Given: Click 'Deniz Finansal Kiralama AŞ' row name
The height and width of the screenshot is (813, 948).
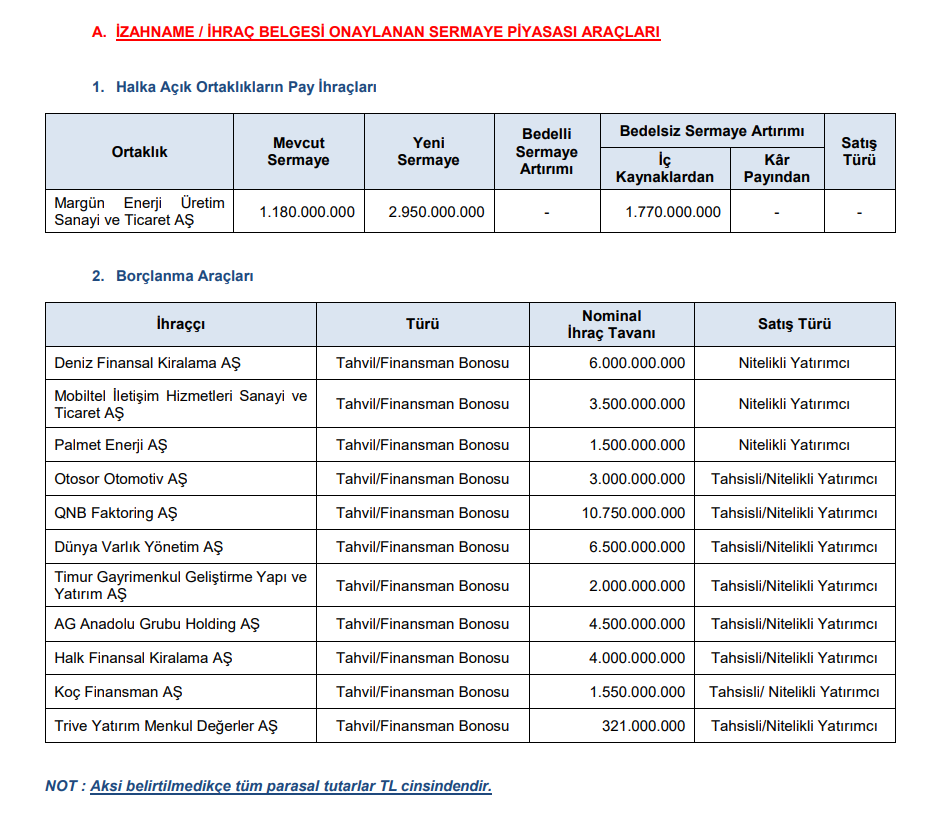Looking at the screenshot, I should pyautogui.click(x=148, y=363).
